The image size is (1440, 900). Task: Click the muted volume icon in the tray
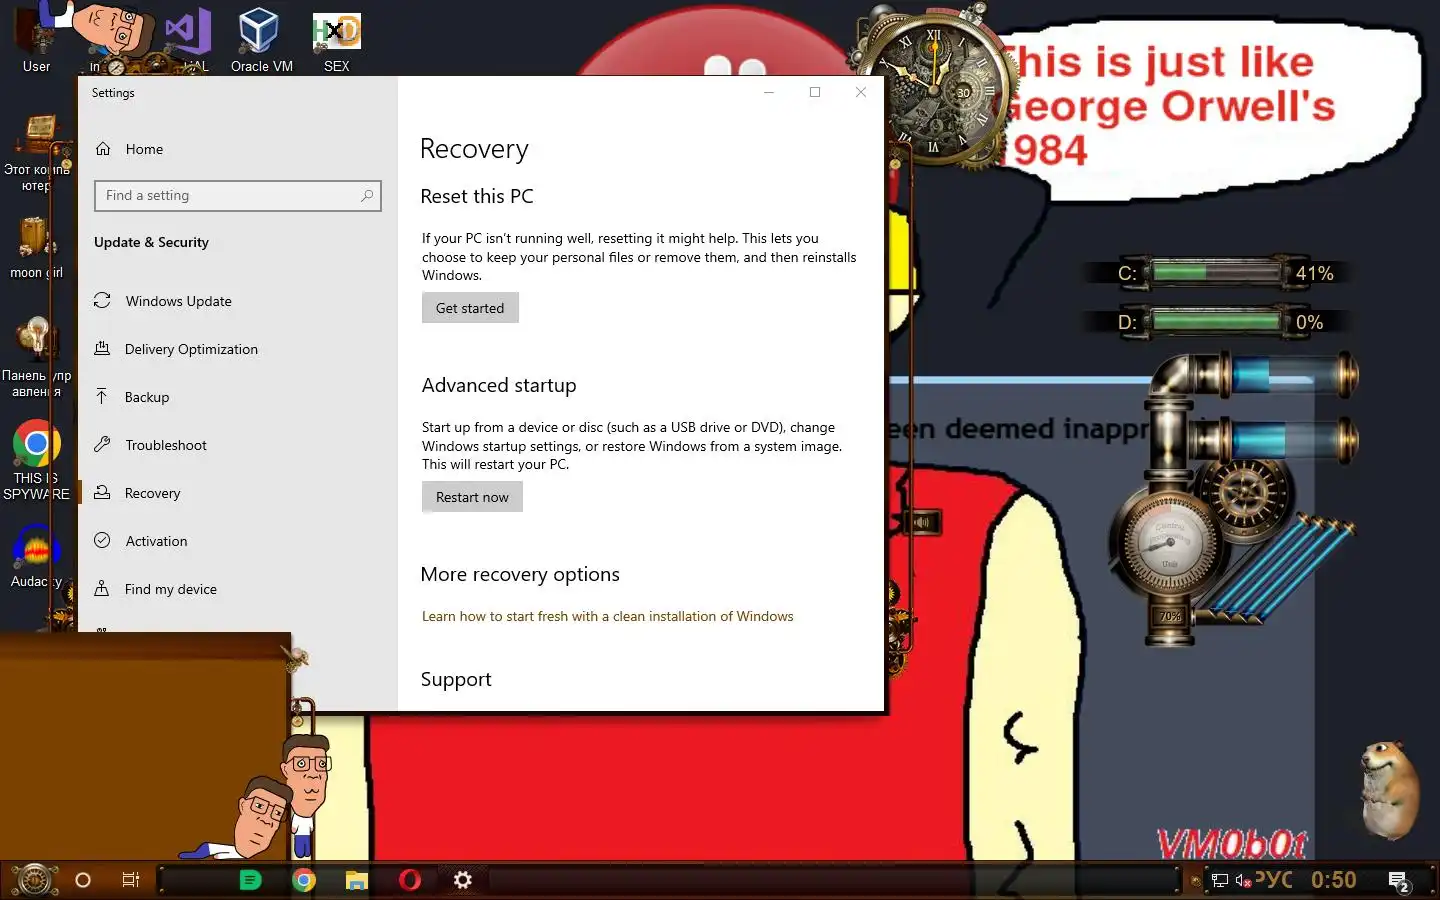coord(1243,881)
